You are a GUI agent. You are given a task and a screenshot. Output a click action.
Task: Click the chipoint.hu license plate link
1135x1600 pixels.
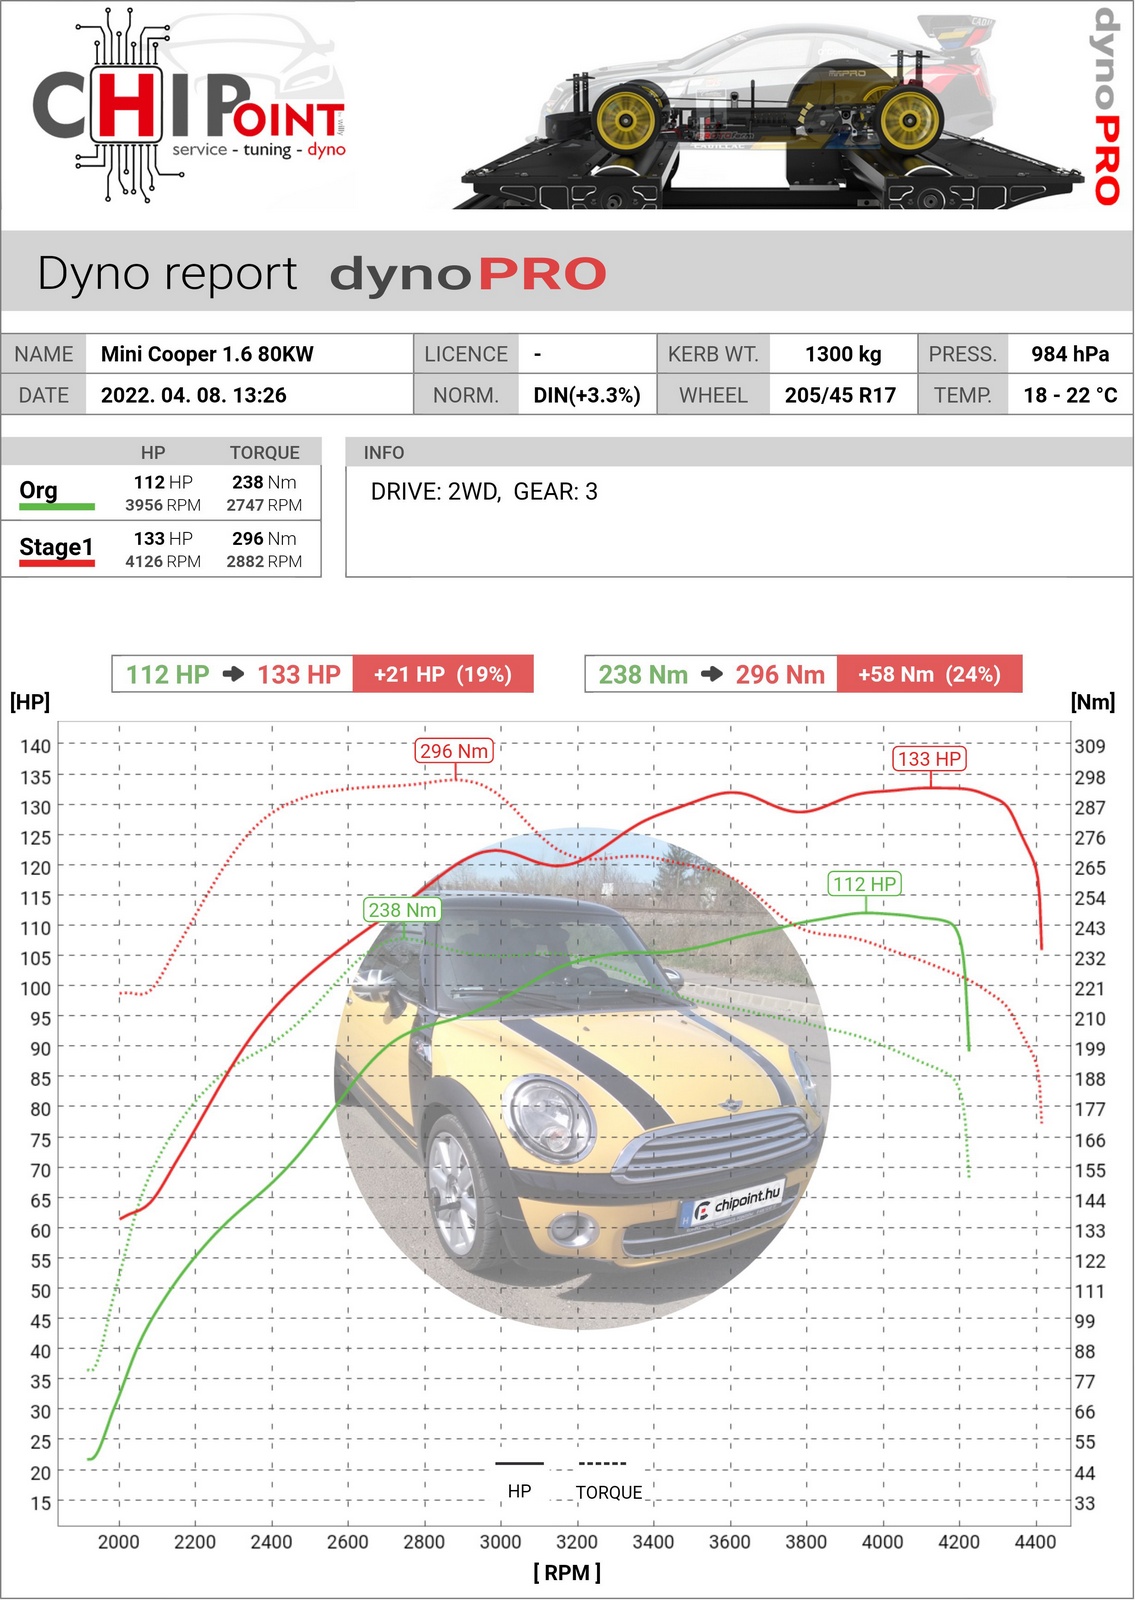735,1203
